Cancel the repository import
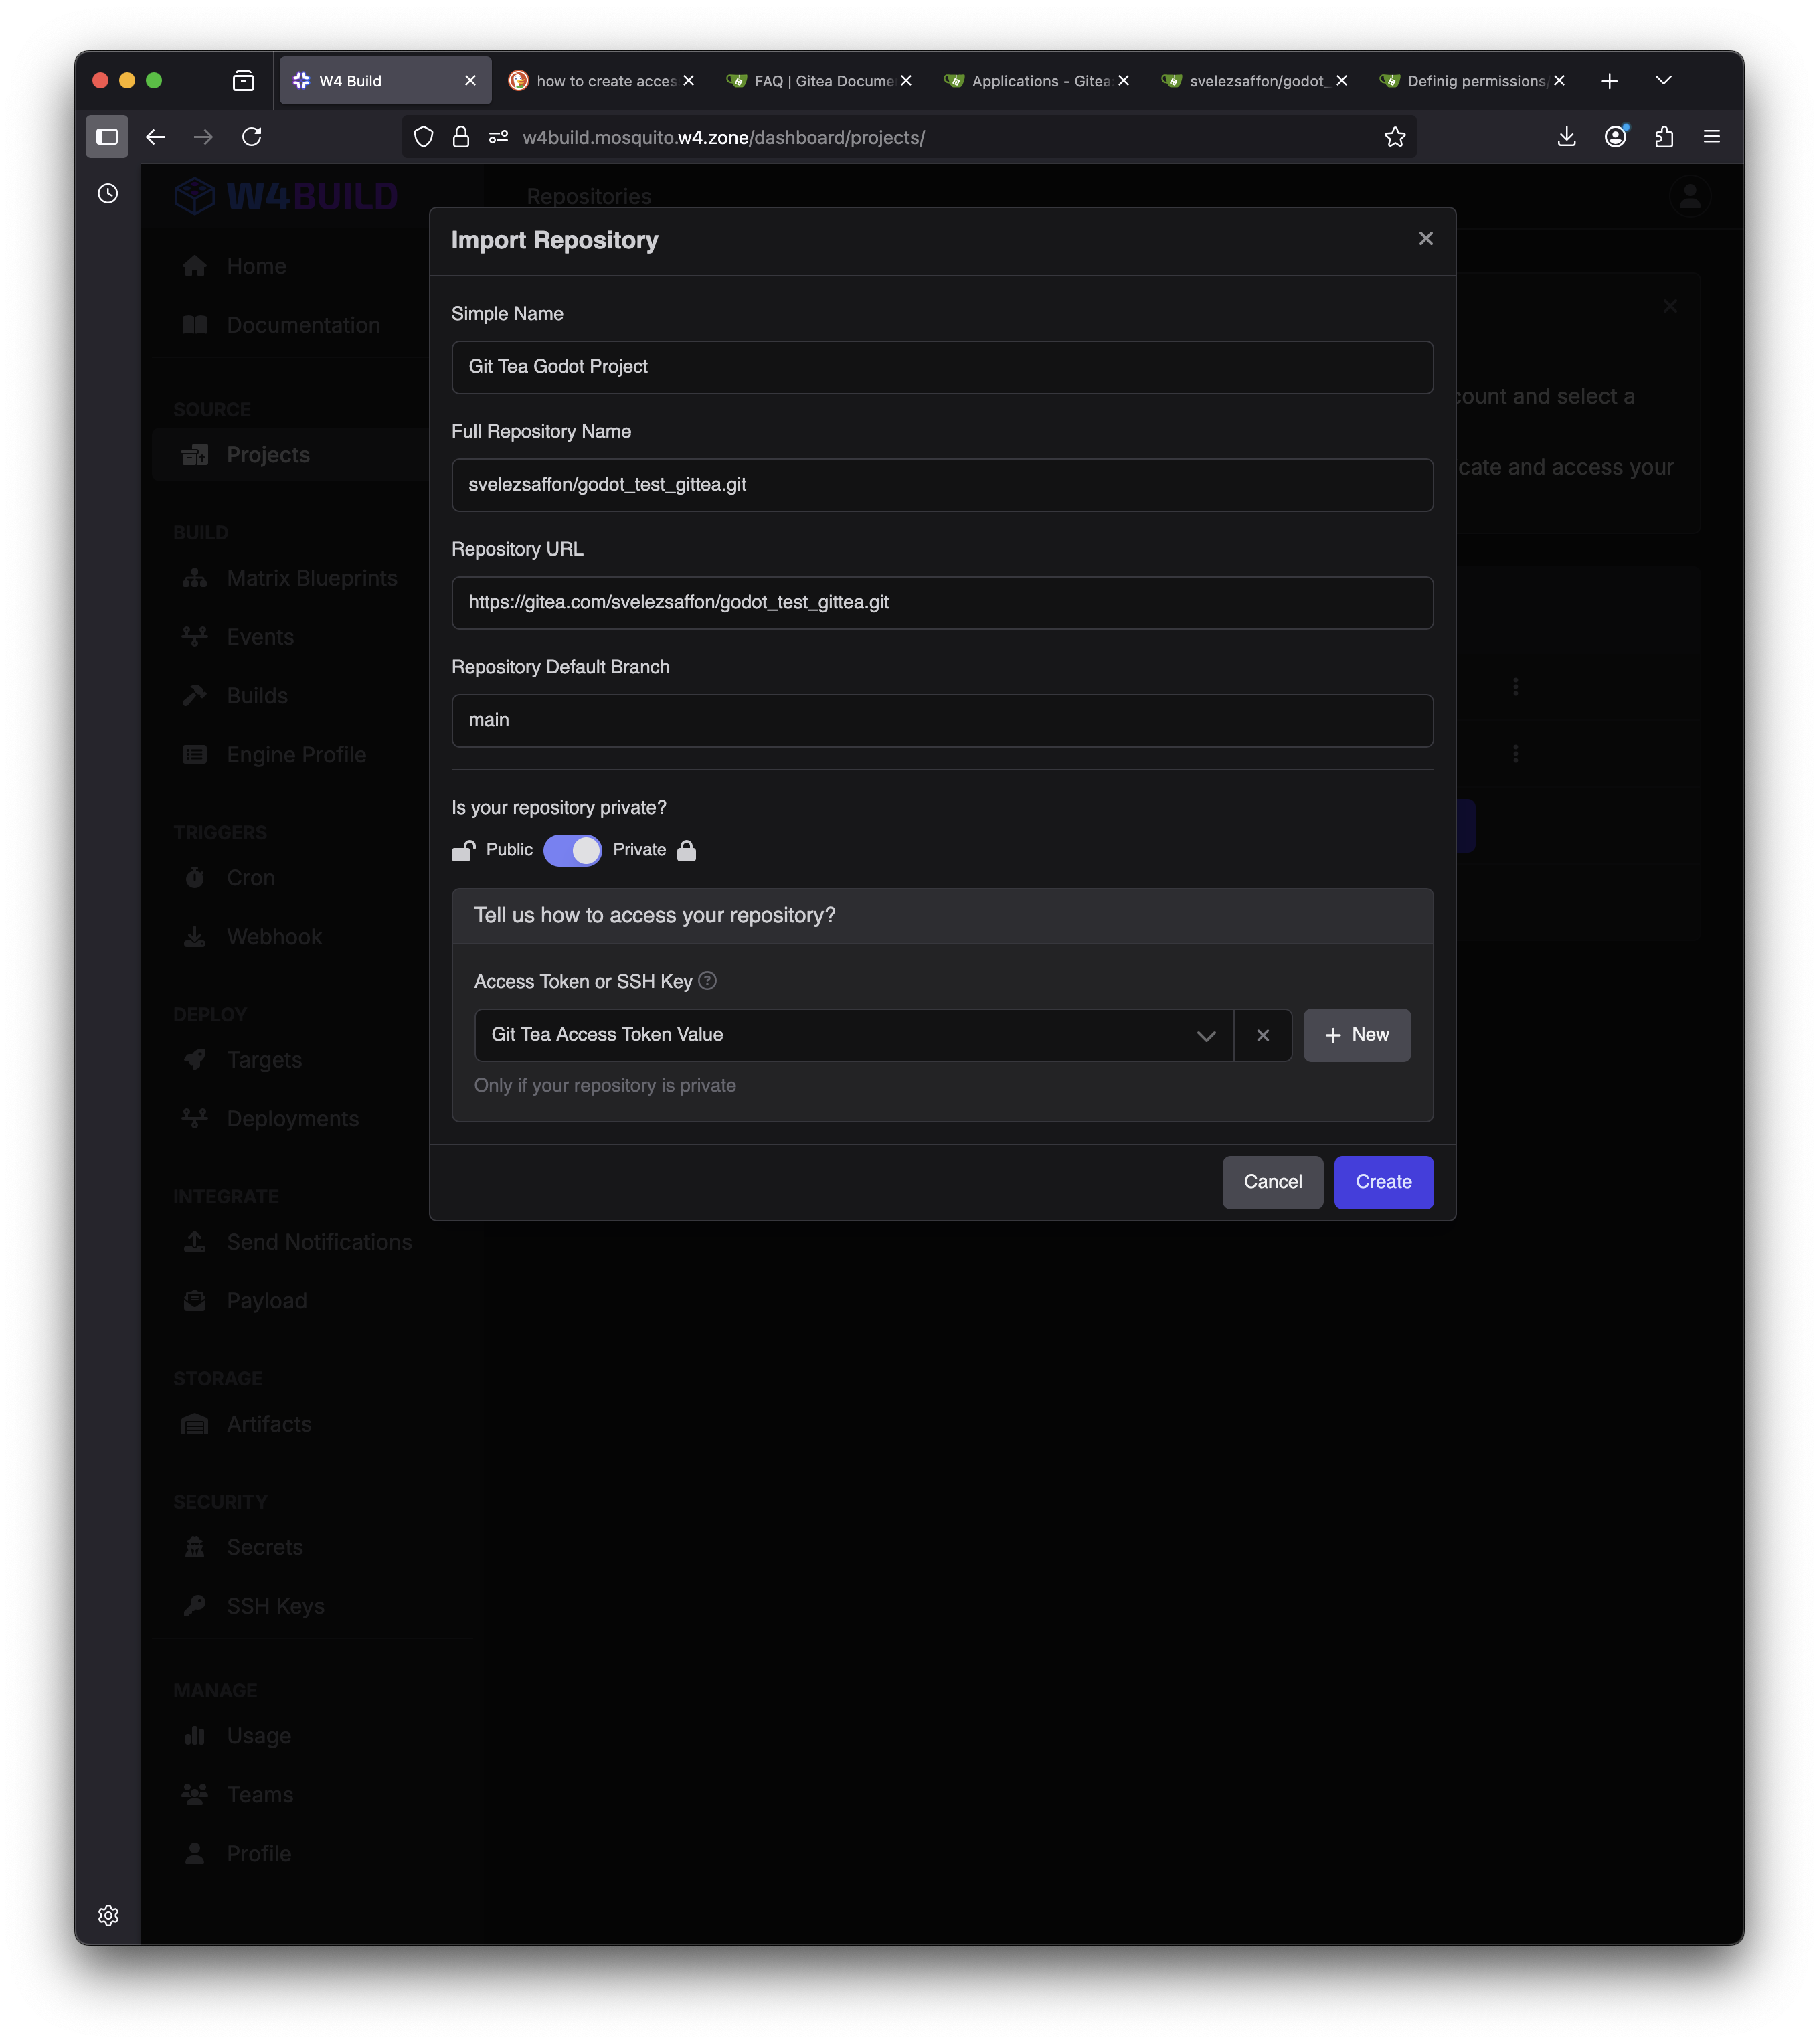Screen dimensions: 1819x2044 (1272, 1182)
